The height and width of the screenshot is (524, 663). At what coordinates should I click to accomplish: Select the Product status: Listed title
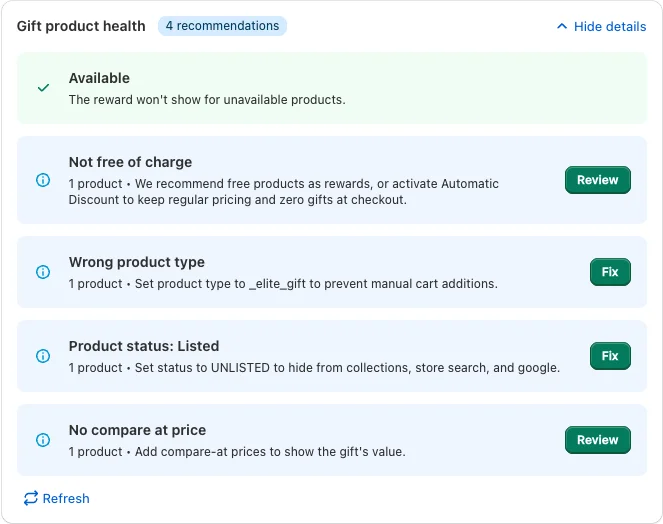click(x=144, y=346)
